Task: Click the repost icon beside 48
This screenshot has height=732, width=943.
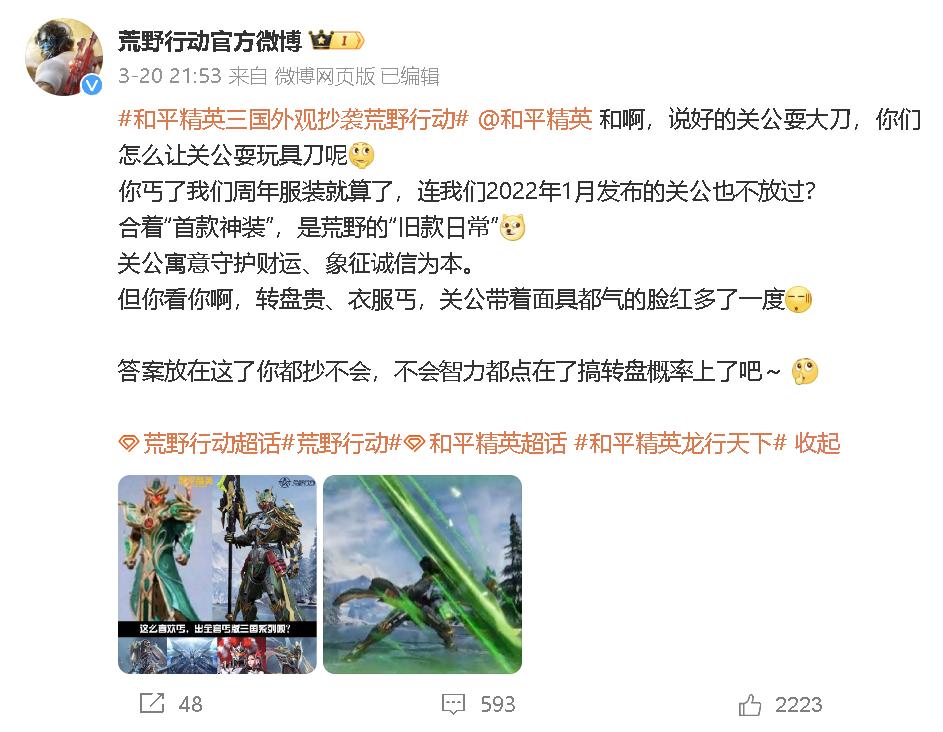Action: coord(152,703)
